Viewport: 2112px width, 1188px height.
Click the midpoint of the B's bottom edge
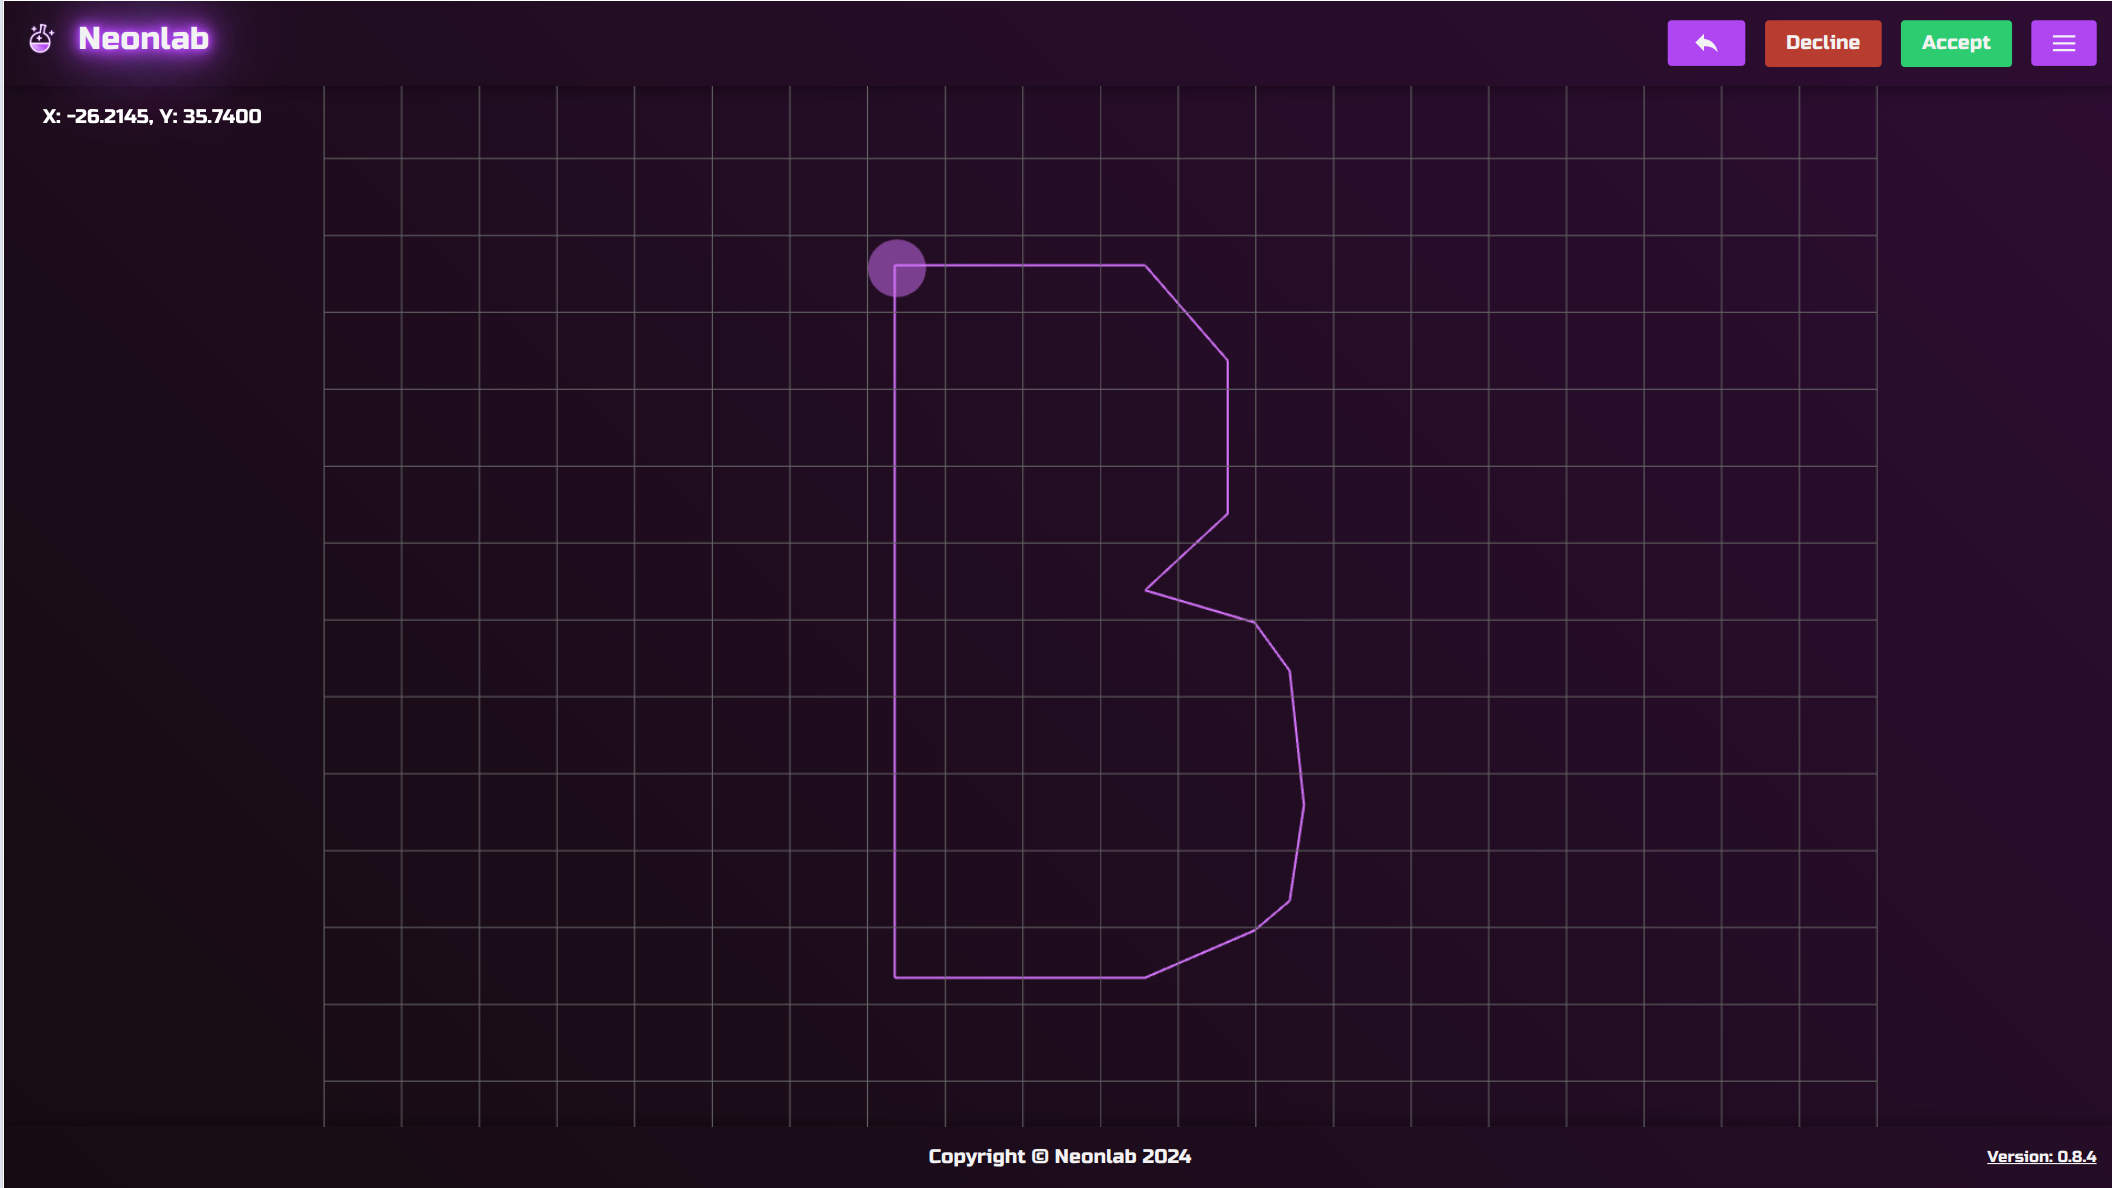click(1020, 977)
